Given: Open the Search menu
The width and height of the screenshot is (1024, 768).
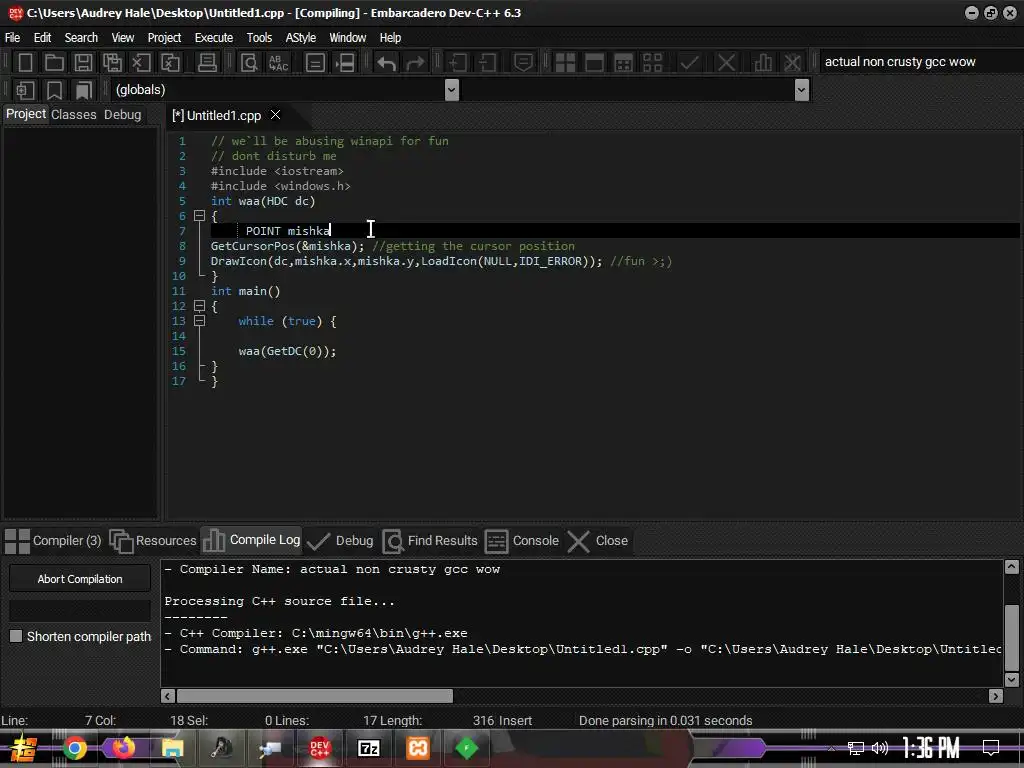Looking at the screenshot, I should click(81, 37).
